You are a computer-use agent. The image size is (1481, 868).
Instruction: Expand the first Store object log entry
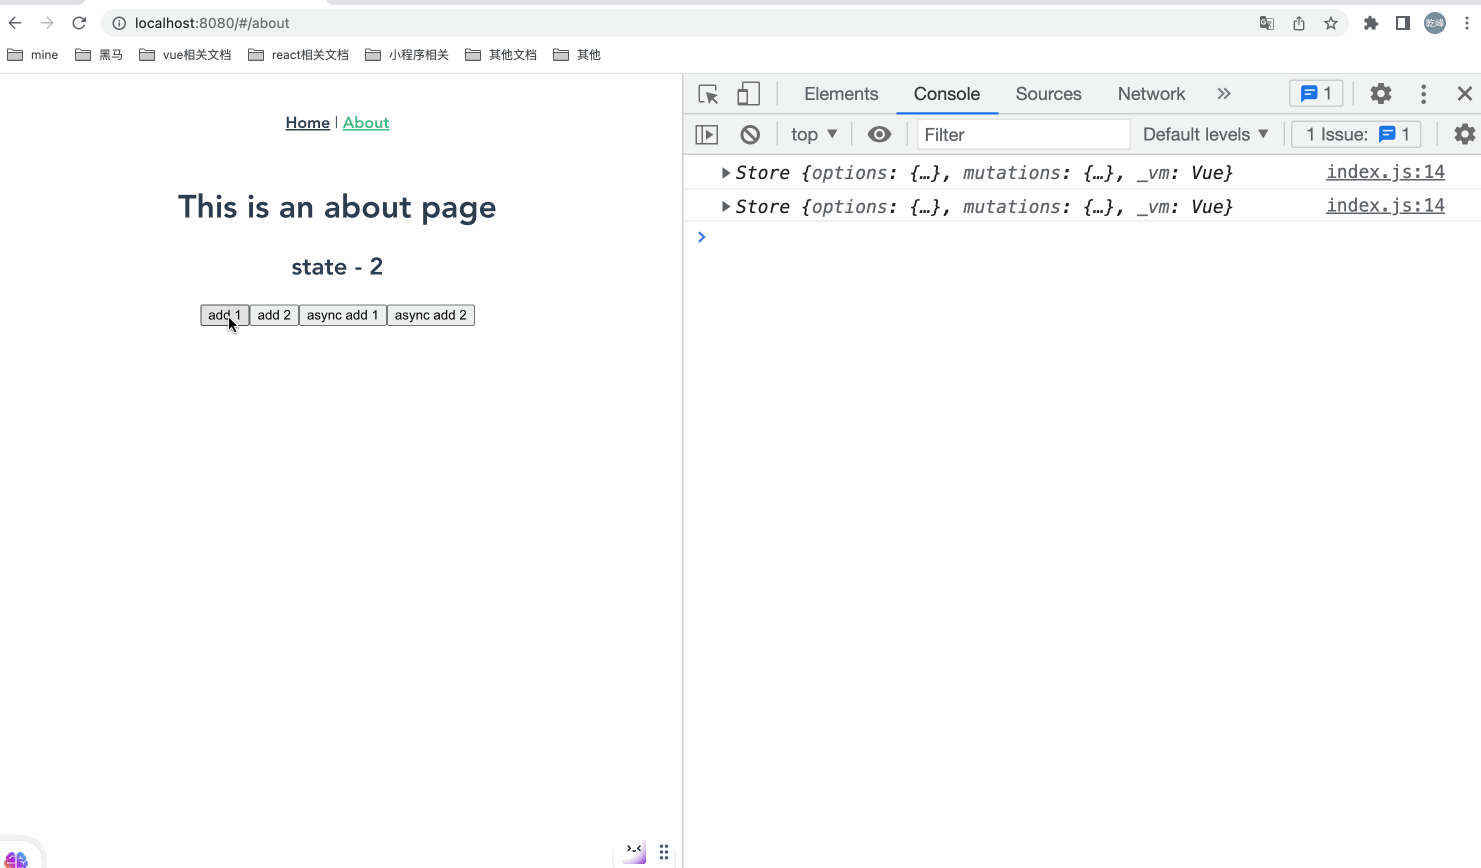(726, 173)
